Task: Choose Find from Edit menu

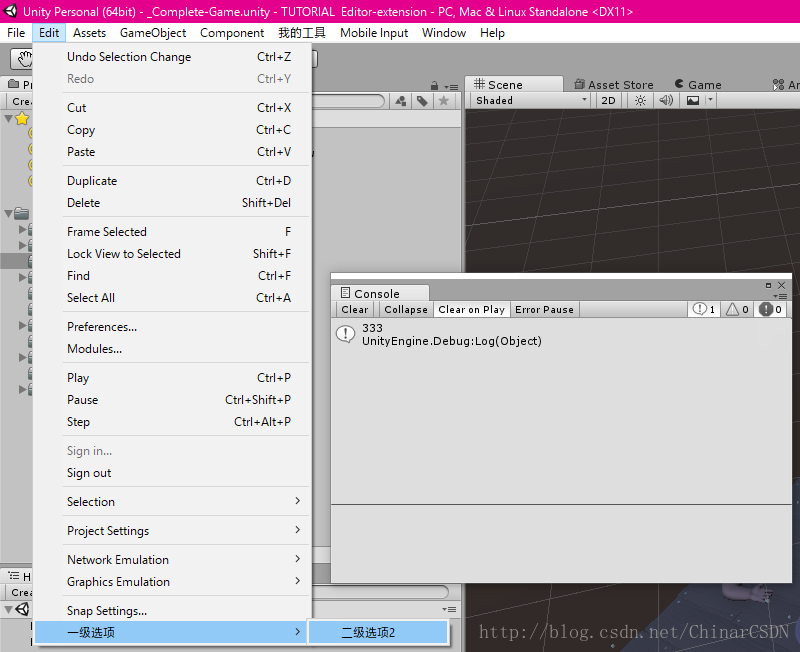Action: pos(172,275)
